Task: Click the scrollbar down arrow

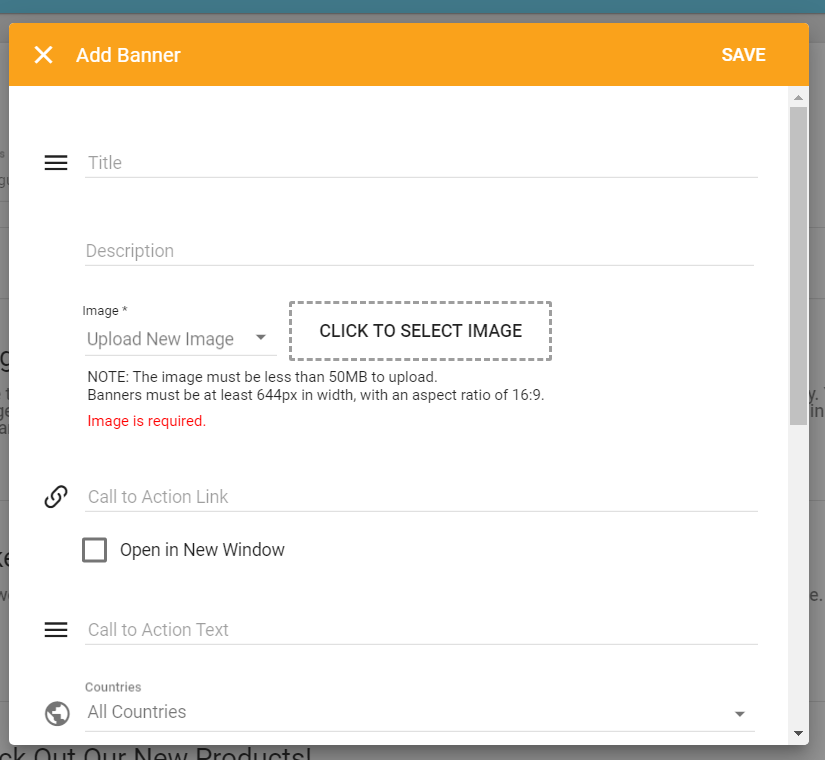Action: (798, 733)
